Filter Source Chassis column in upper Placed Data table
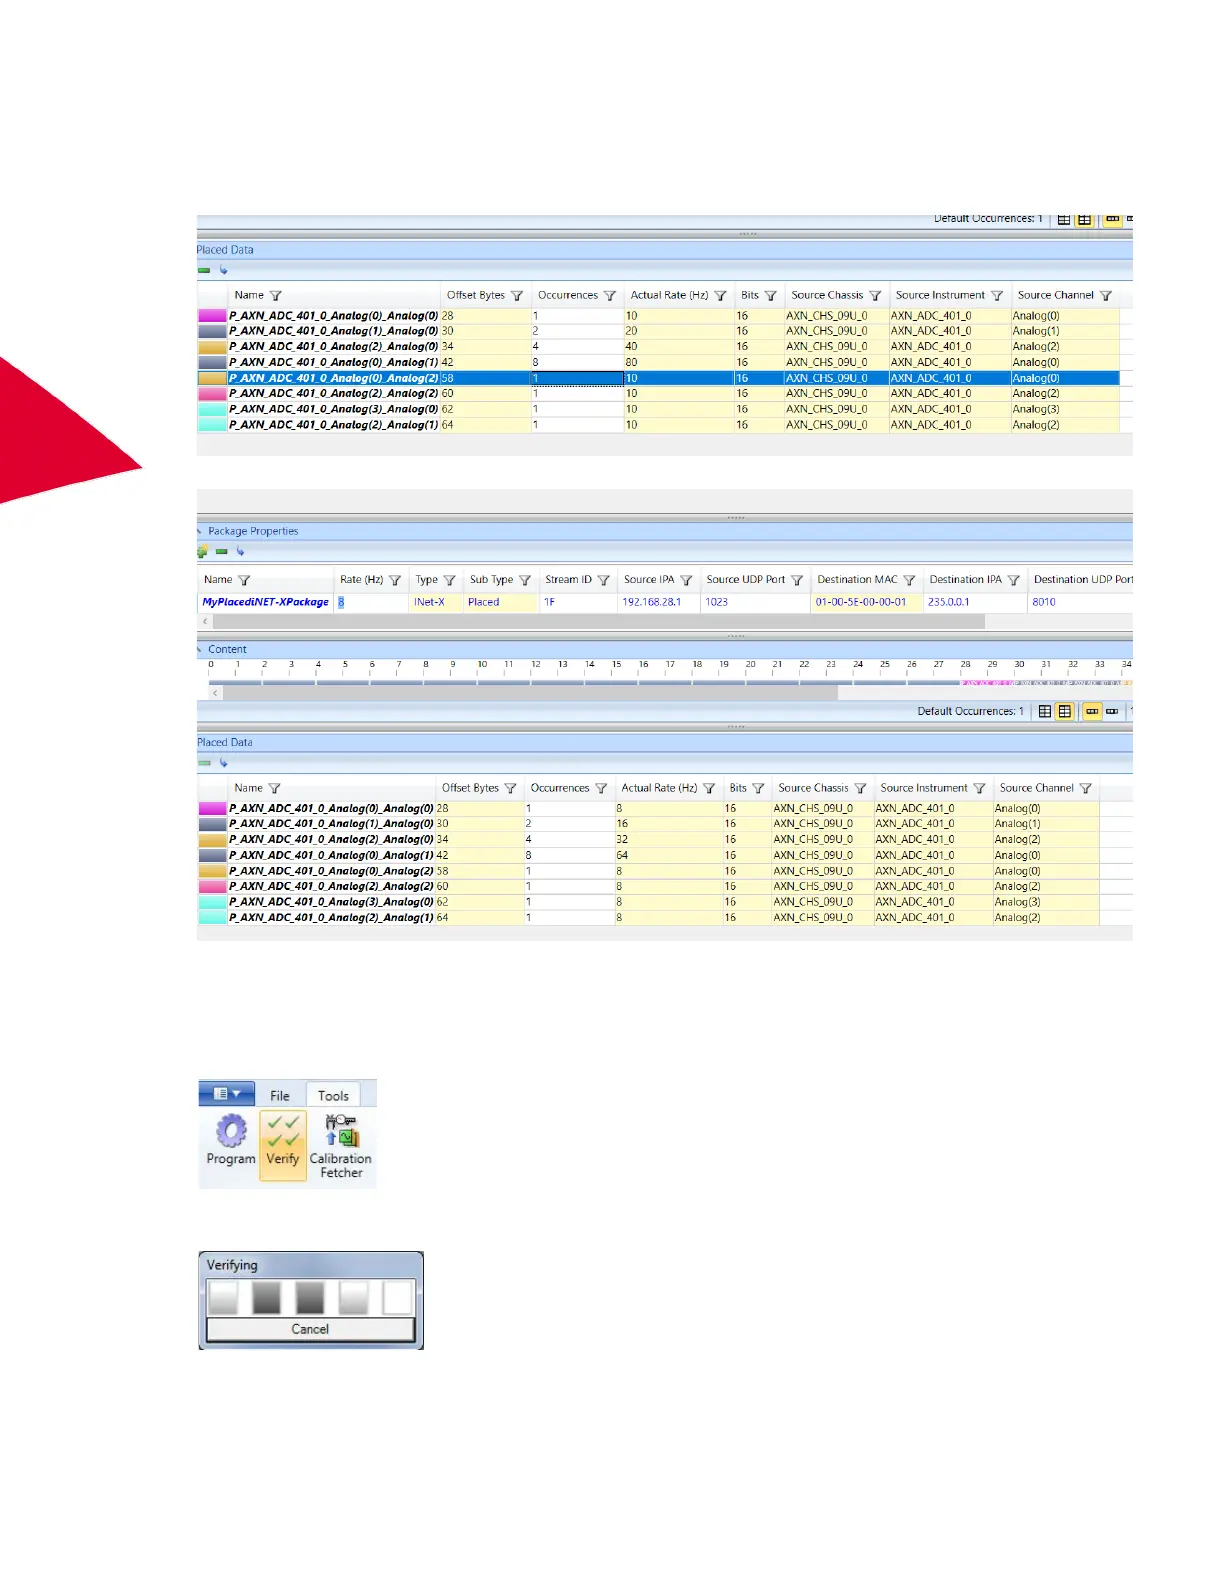 click(875, 296)
